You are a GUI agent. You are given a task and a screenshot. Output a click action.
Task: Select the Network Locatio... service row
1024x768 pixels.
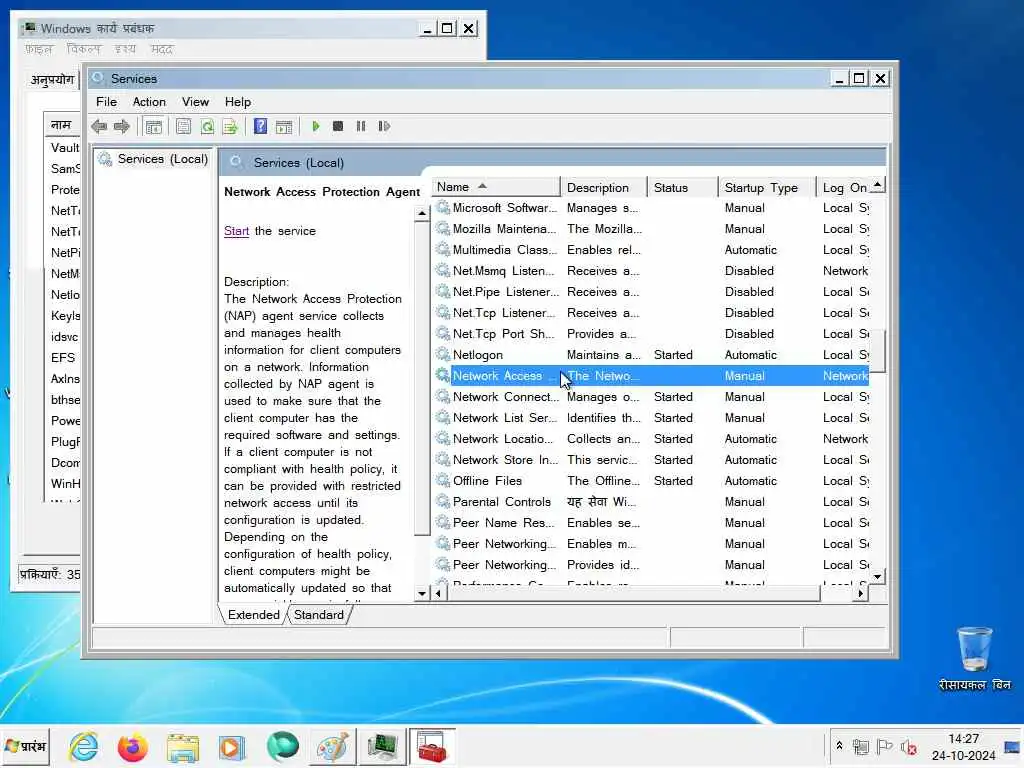651,439
